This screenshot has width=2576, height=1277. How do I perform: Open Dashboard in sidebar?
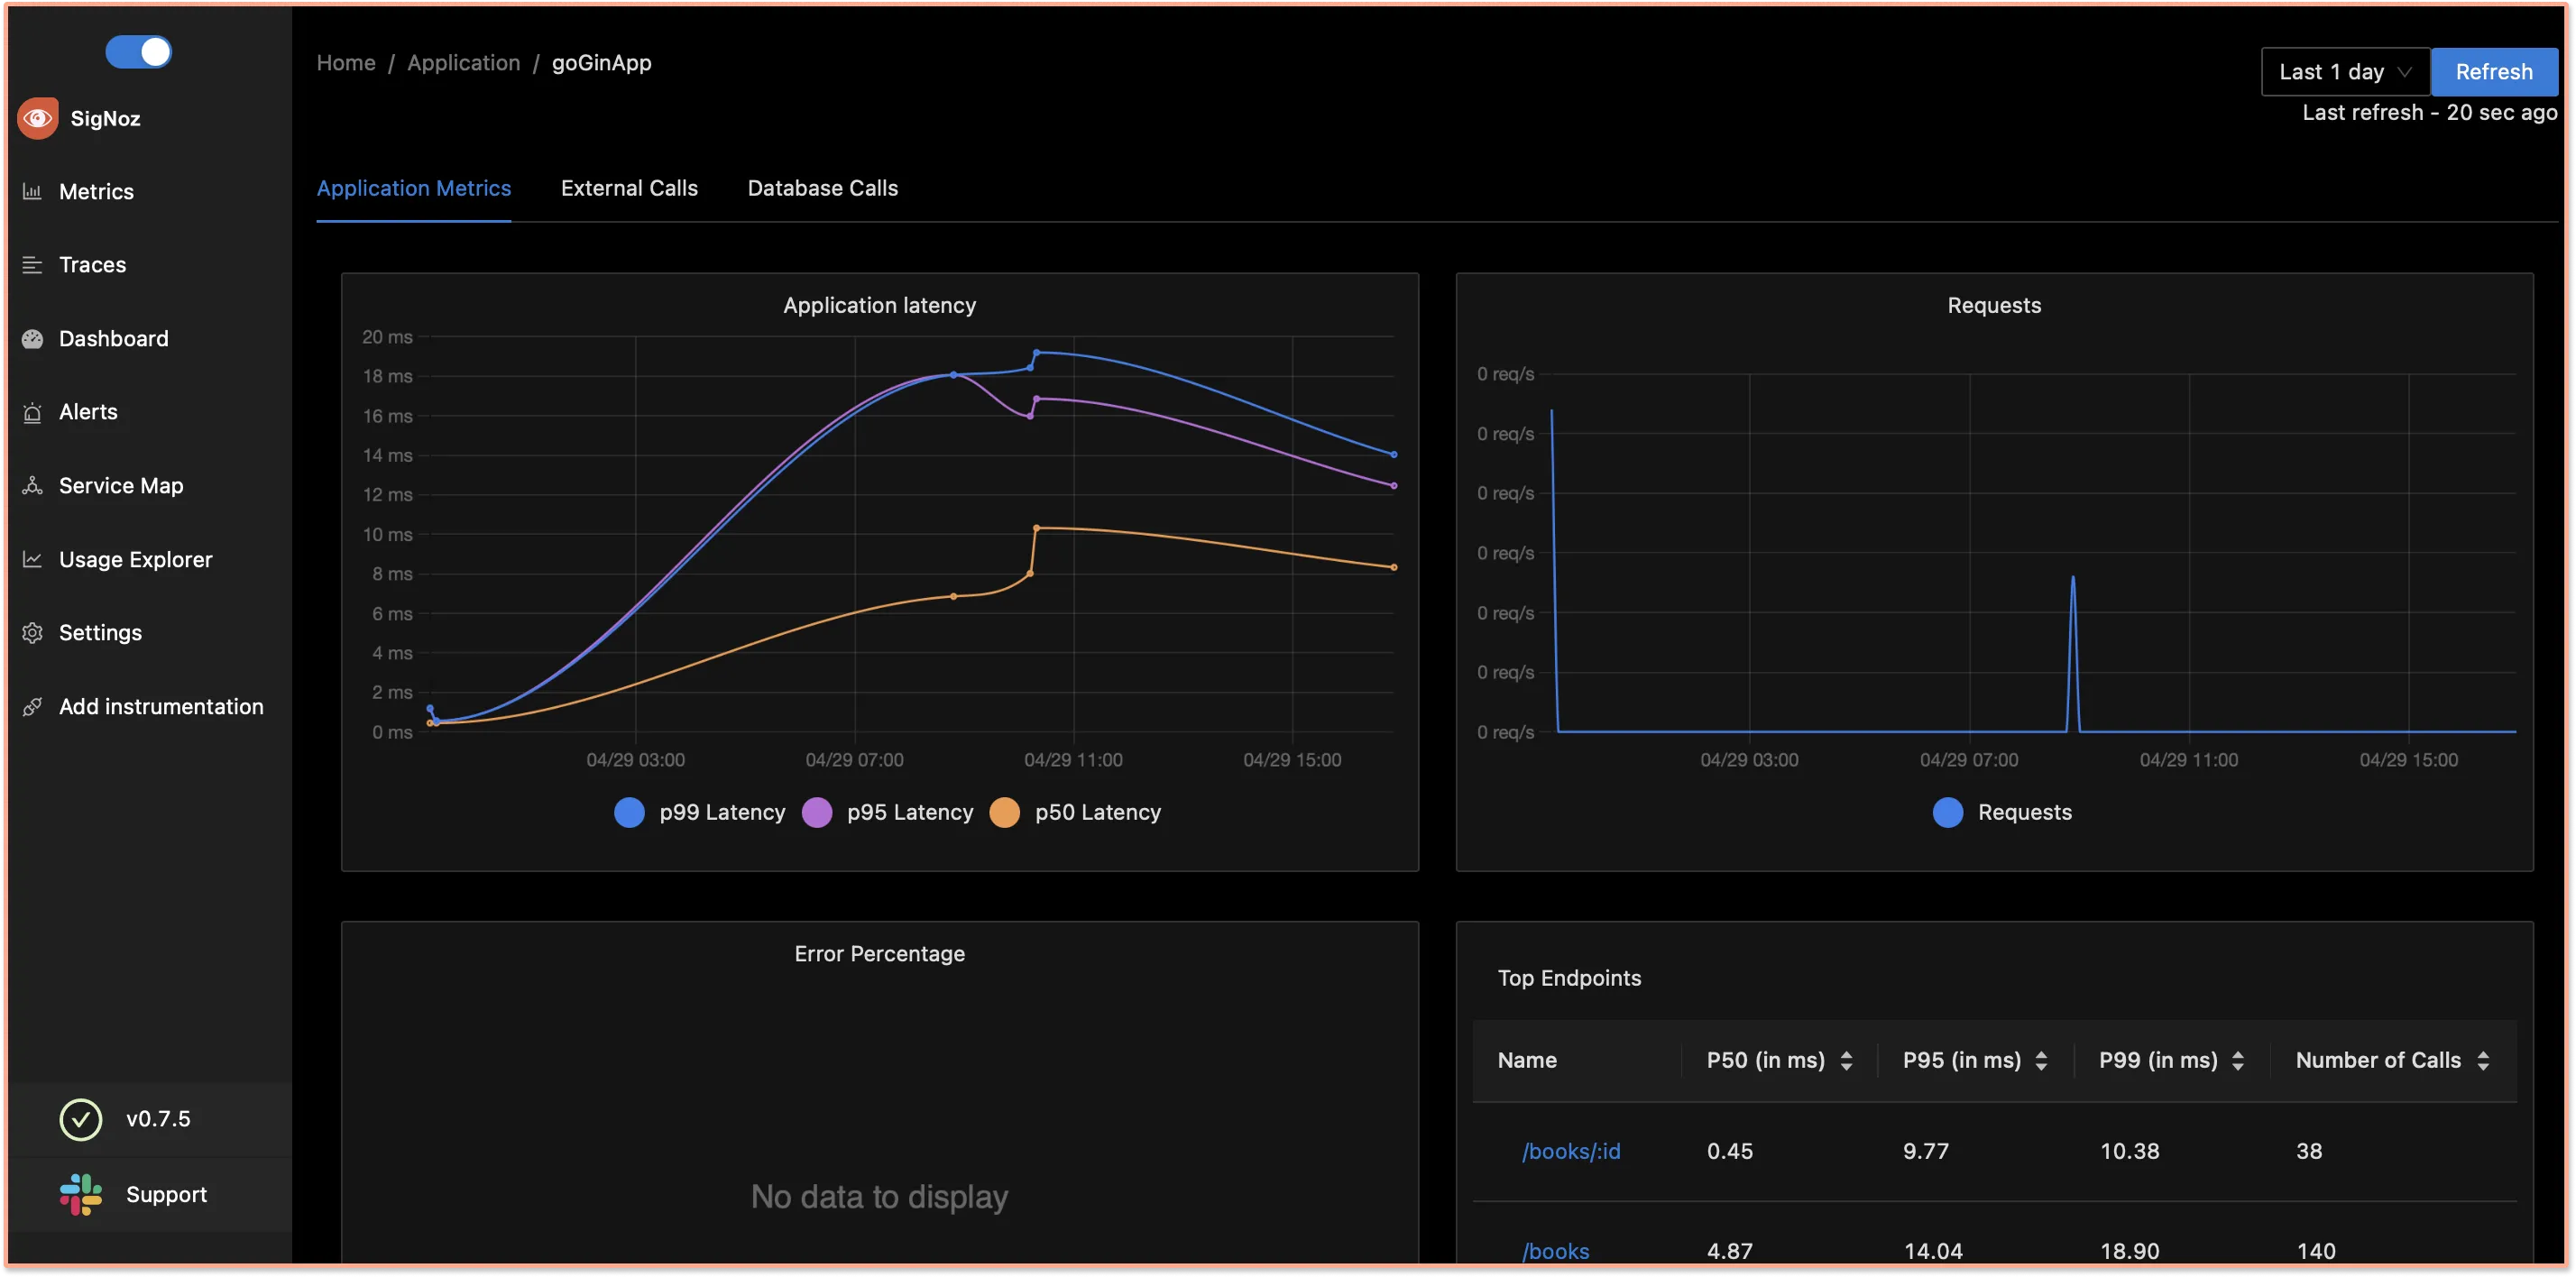pos(113,338)
